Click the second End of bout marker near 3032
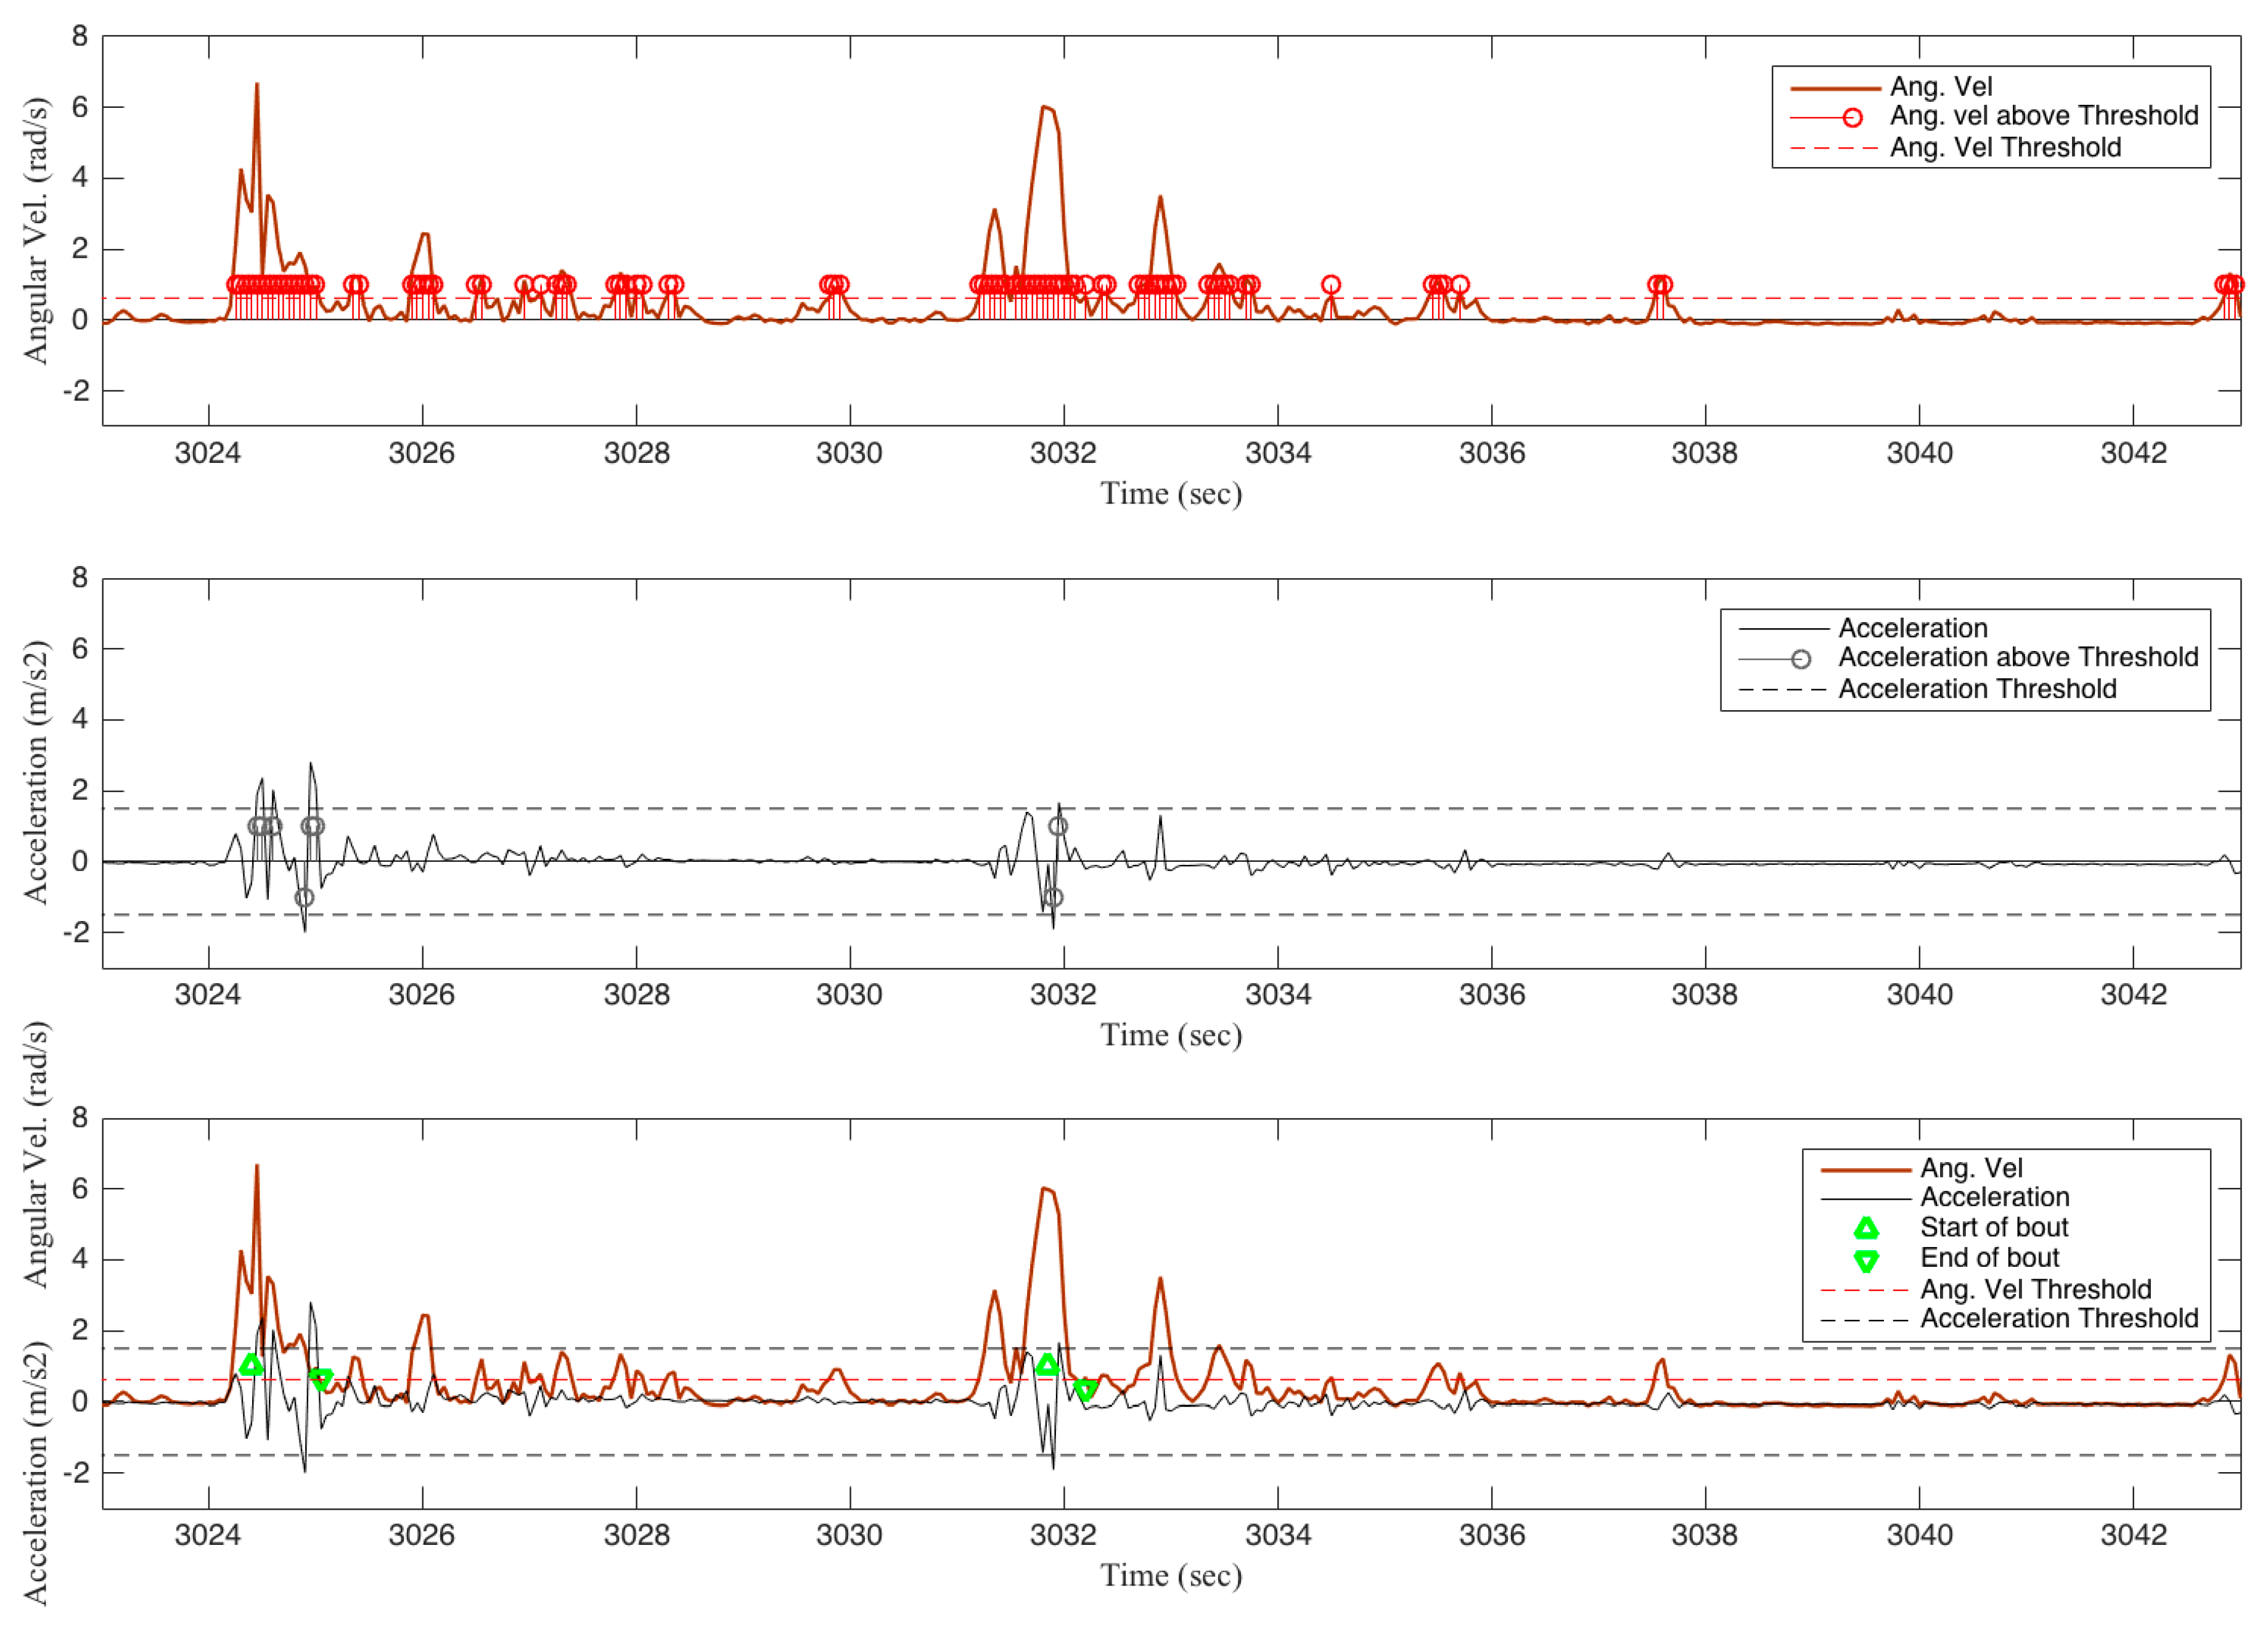 [x=1085, y=1389]
